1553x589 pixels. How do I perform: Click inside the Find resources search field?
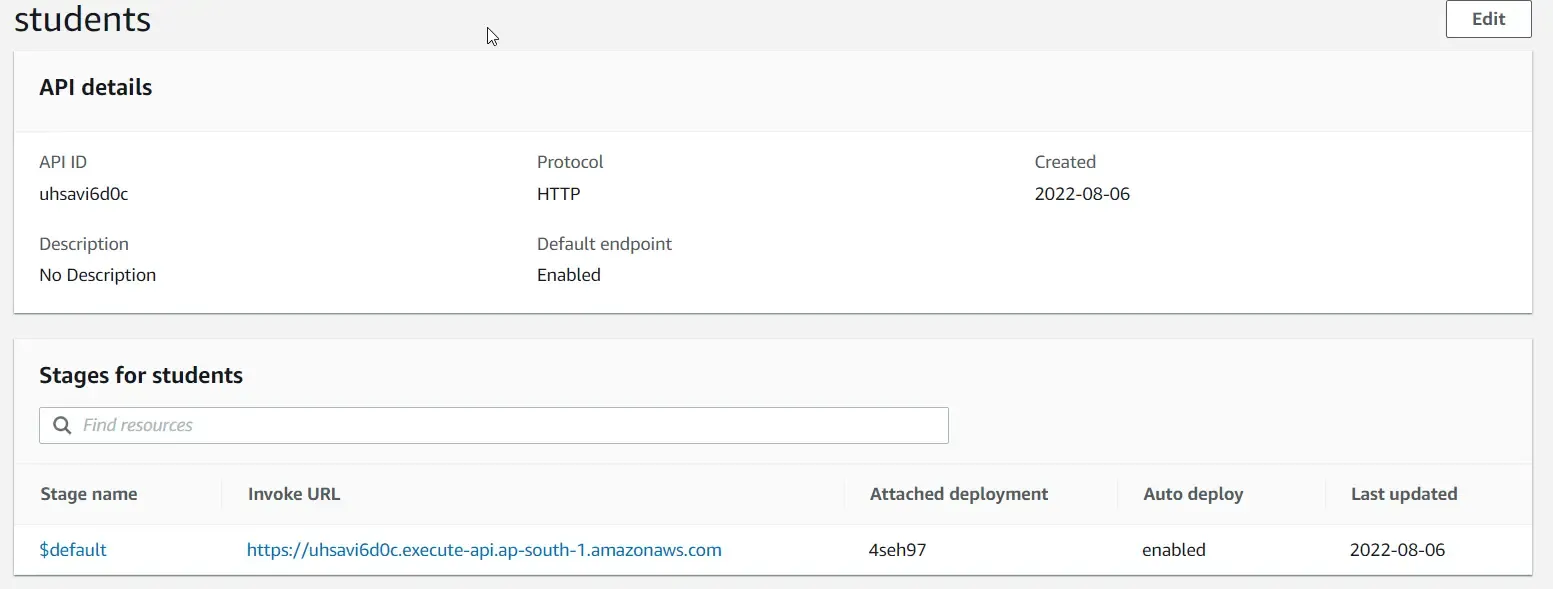(x=400, y=425)
